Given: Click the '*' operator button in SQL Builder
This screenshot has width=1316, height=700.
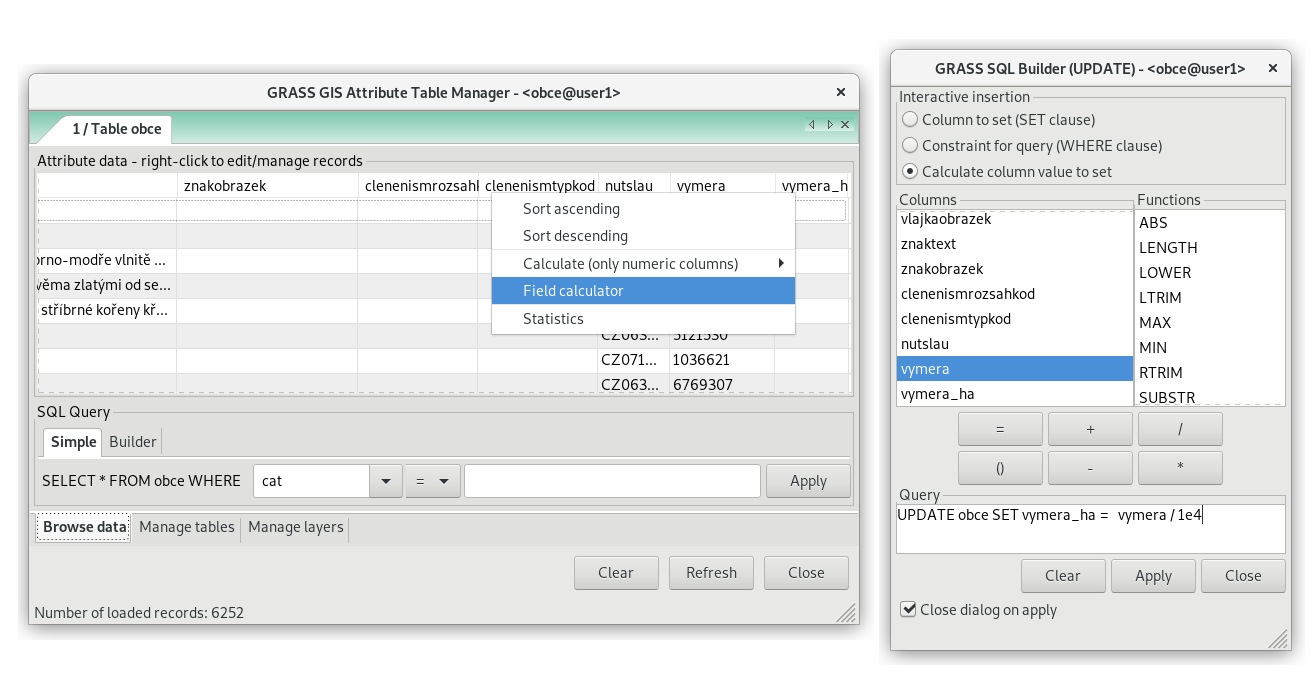Looking at the screenshot, I should tap(1180, 467).
